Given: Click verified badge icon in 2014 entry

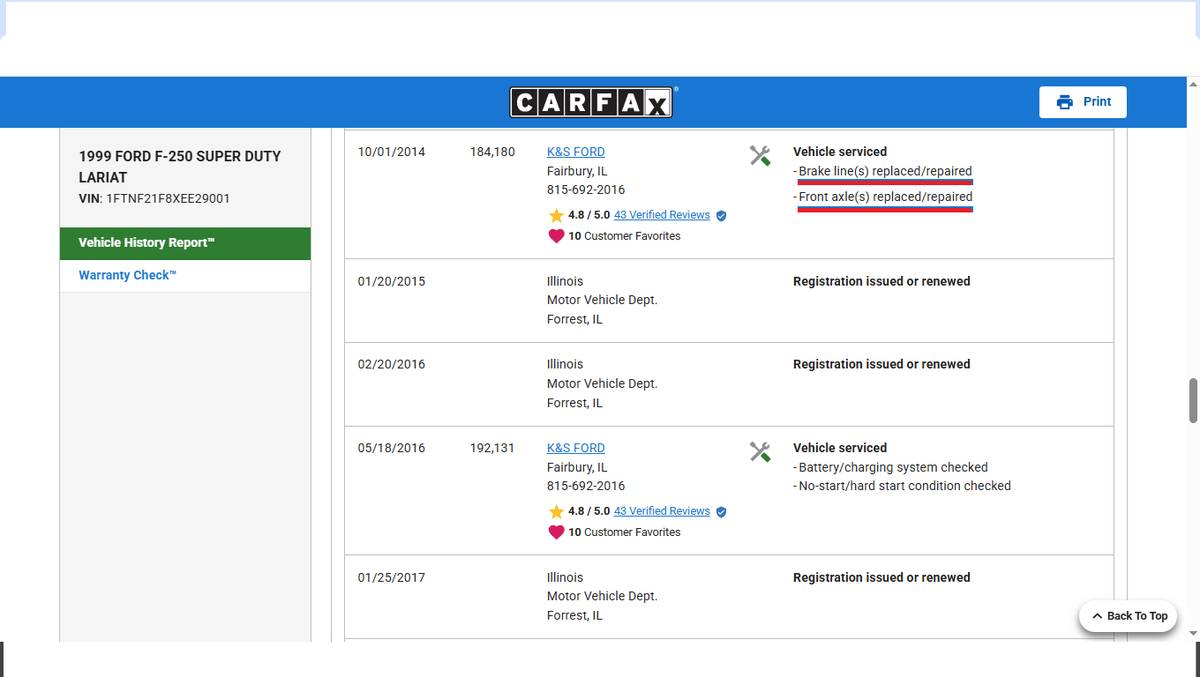Looking at the screenshot, I should pos(721,215).
